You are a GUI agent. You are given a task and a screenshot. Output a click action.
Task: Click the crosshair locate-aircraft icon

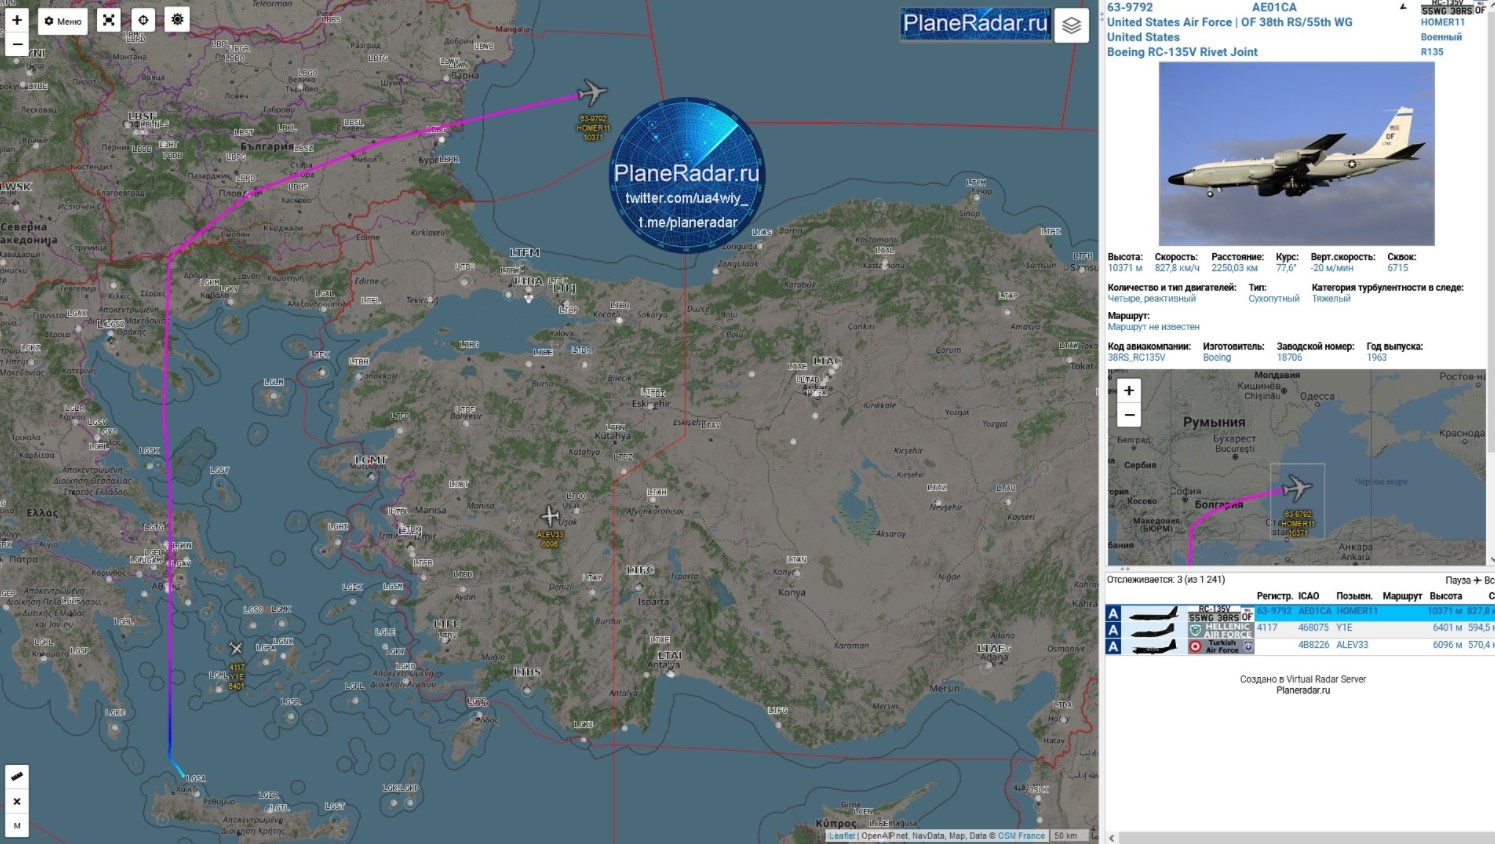click(143, 20)
